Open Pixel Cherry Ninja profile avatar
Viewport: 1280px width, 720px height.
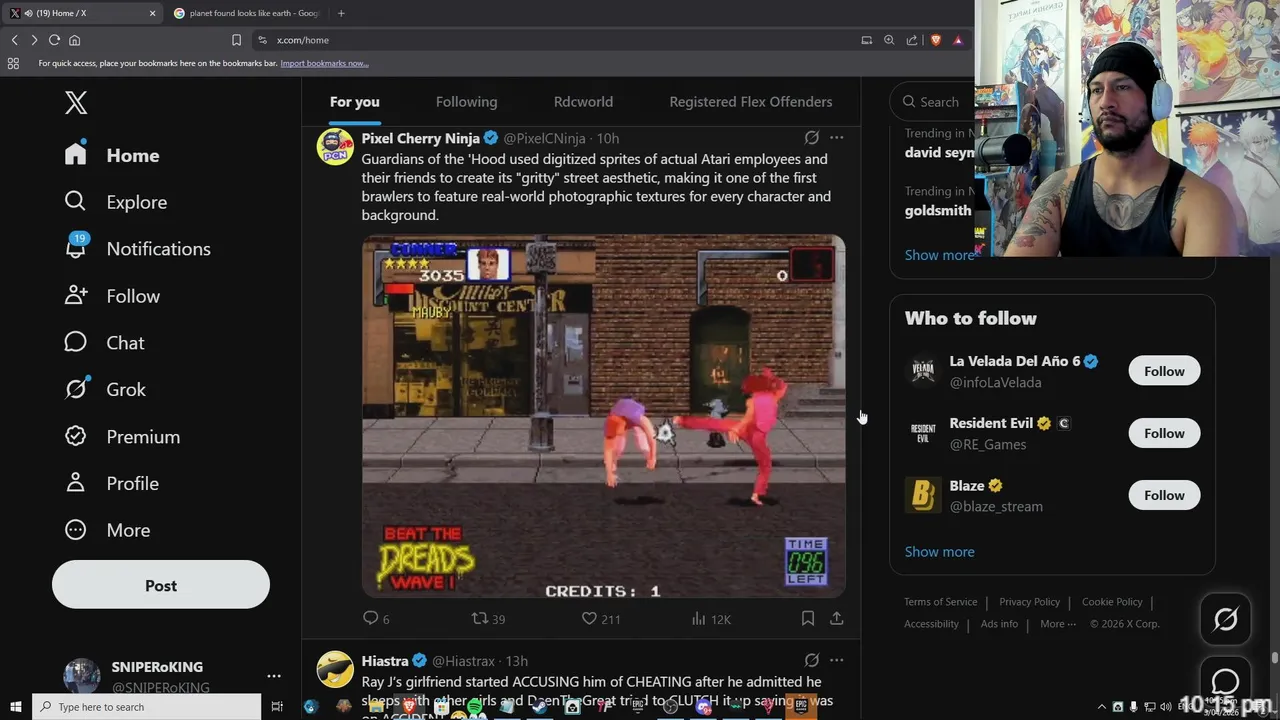tap(335, 146)
